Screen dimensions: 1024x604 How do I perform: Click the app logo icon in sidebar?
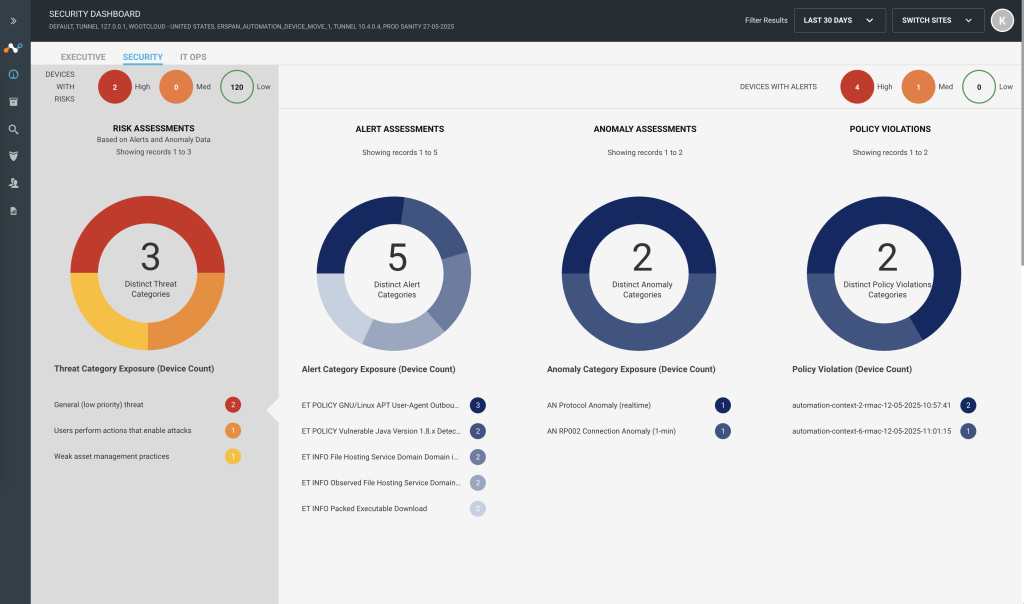tap(13, 48)
